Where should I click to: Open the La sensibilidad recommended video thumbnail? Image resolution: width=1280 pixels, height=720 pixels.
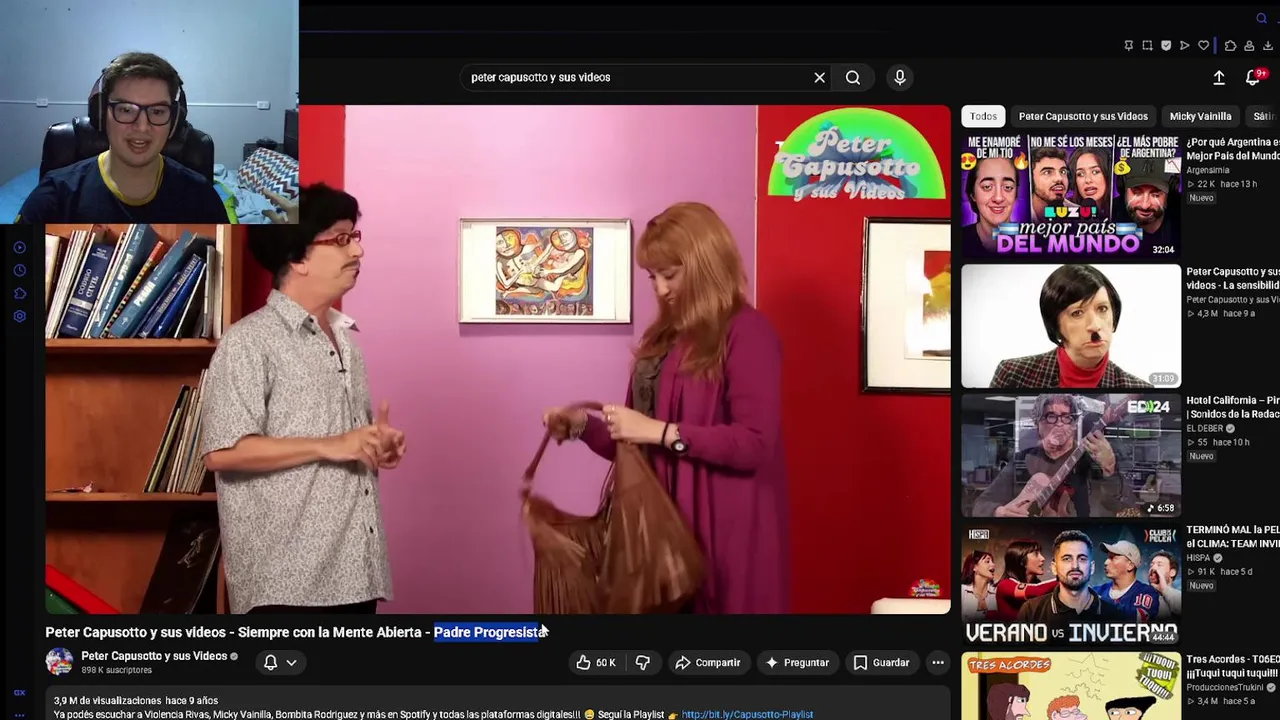point(1071,326)
